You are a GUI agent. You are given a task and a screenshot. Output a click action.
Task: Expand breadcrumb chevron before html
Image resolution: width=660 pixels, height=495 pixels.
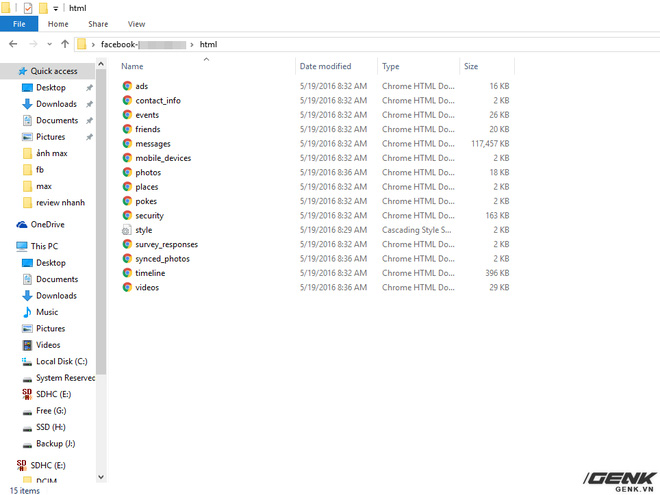[192, 44]
